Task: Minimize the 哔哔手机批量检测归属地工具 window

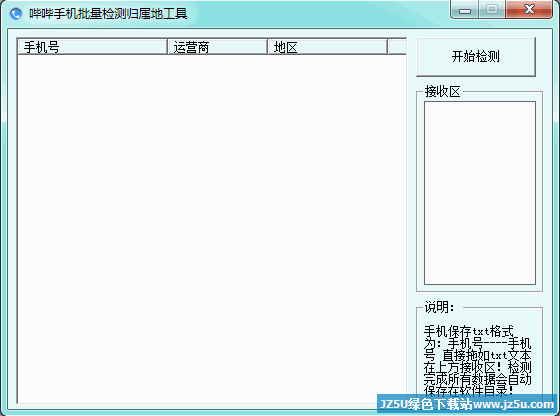Action: tap(465, 10)
